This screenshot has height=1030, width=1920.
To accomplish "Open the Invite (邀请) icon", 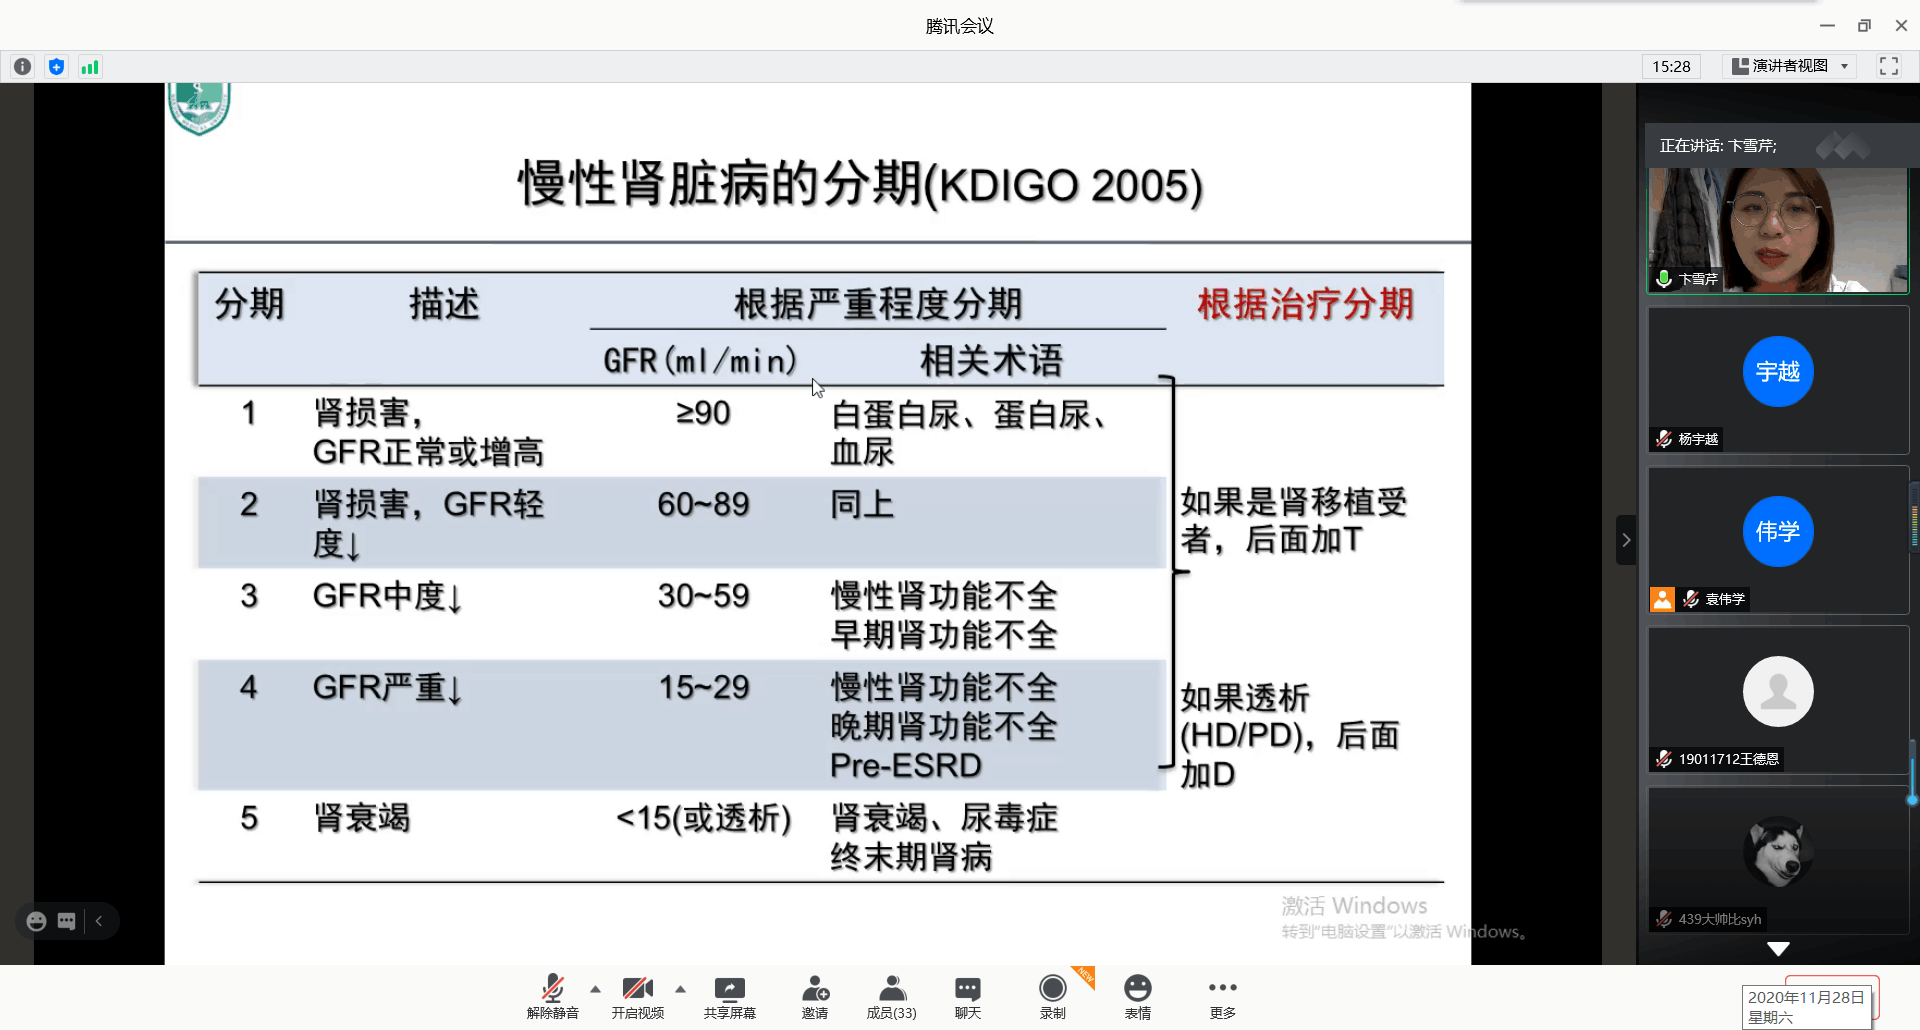I will pyautogui.click(x=815, y=997).
